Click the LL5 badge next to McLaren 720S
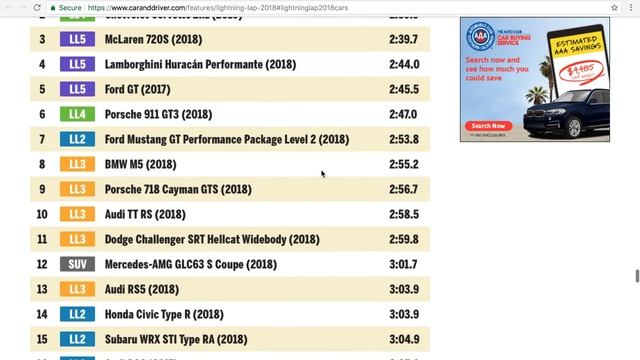640x360 pixels. [77, 39]
